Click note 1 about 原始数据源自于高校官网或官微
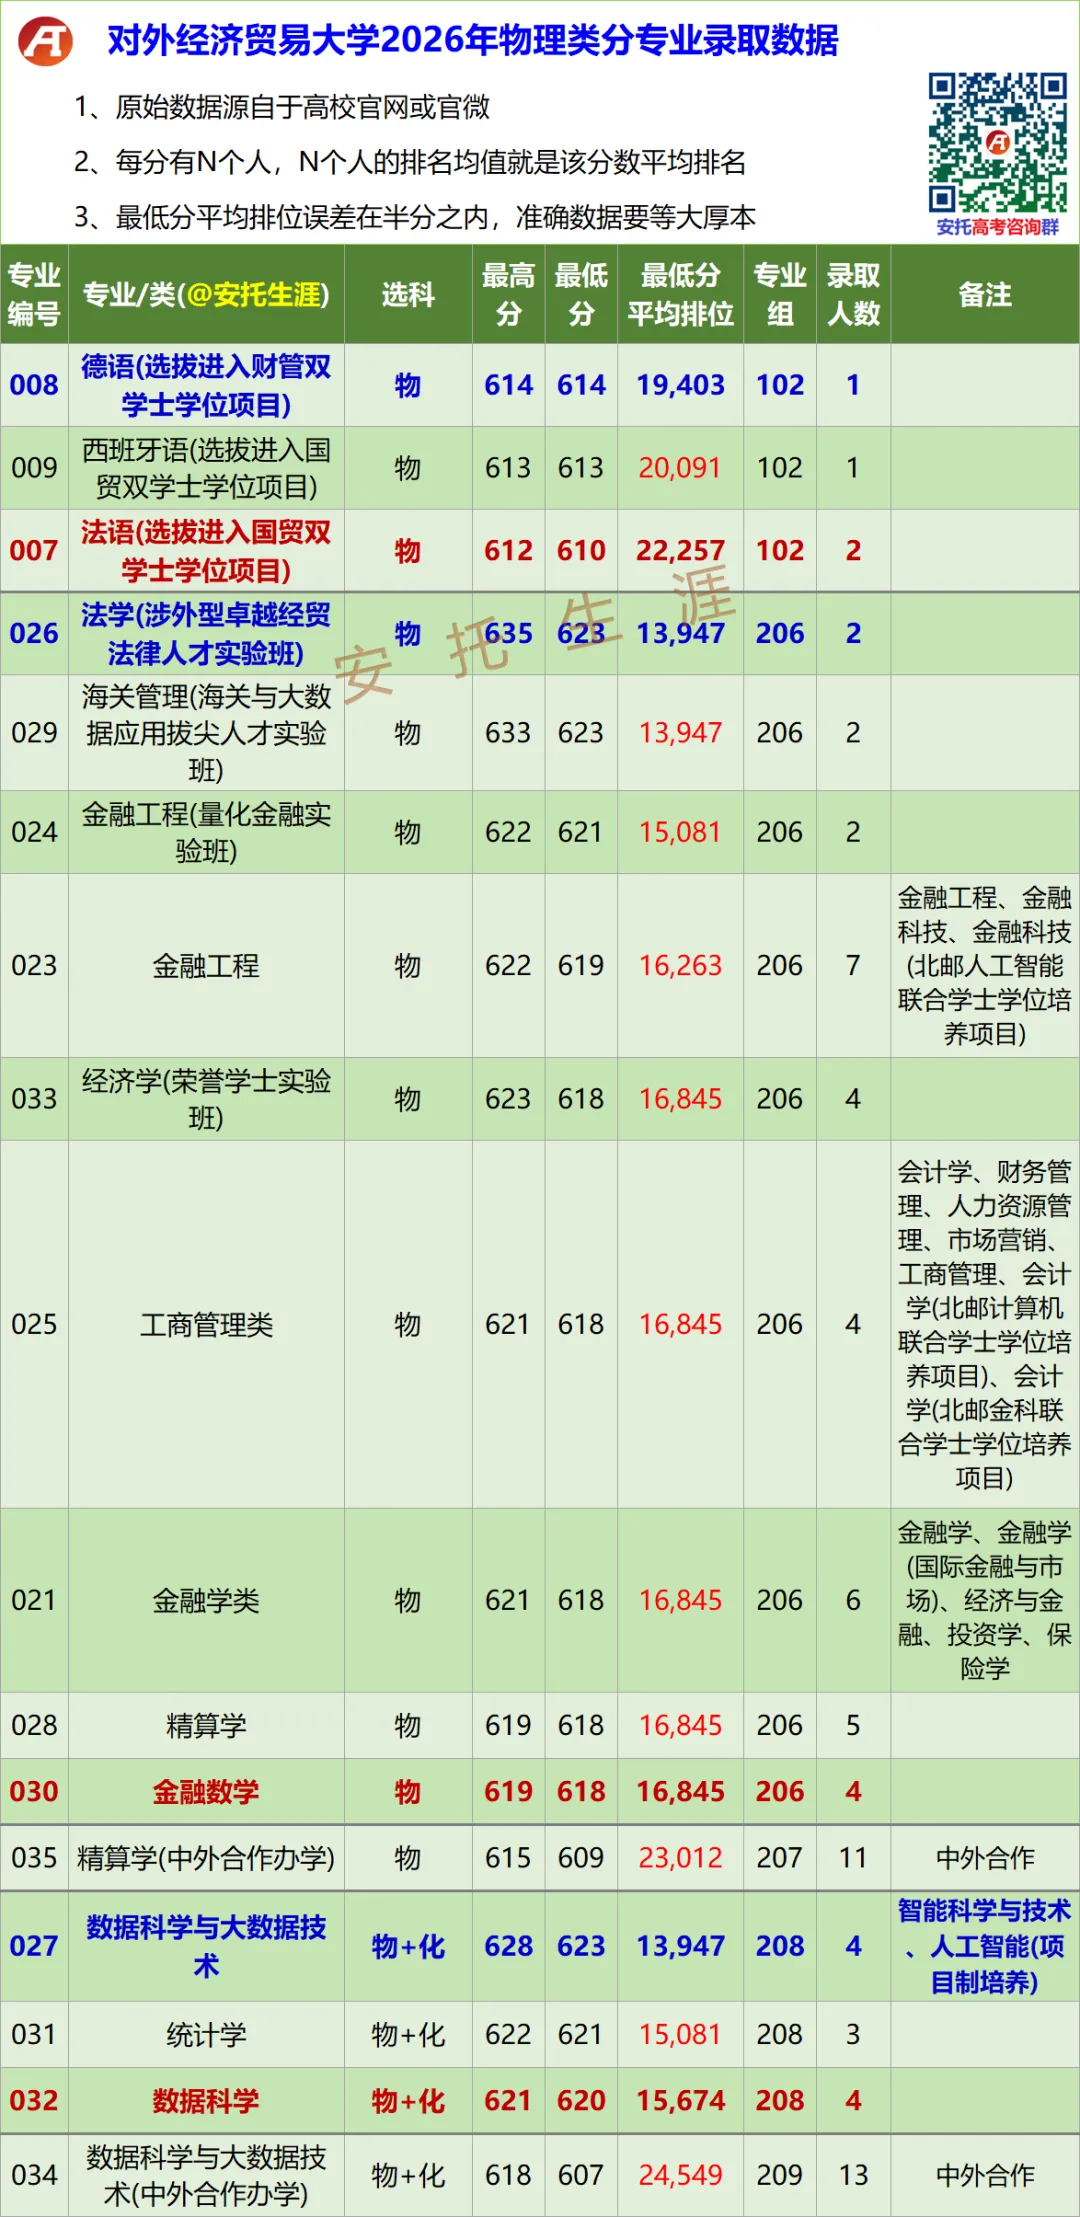This screenshot has height=2217, width=1080. pyautogui.click(x=282, y=107)
